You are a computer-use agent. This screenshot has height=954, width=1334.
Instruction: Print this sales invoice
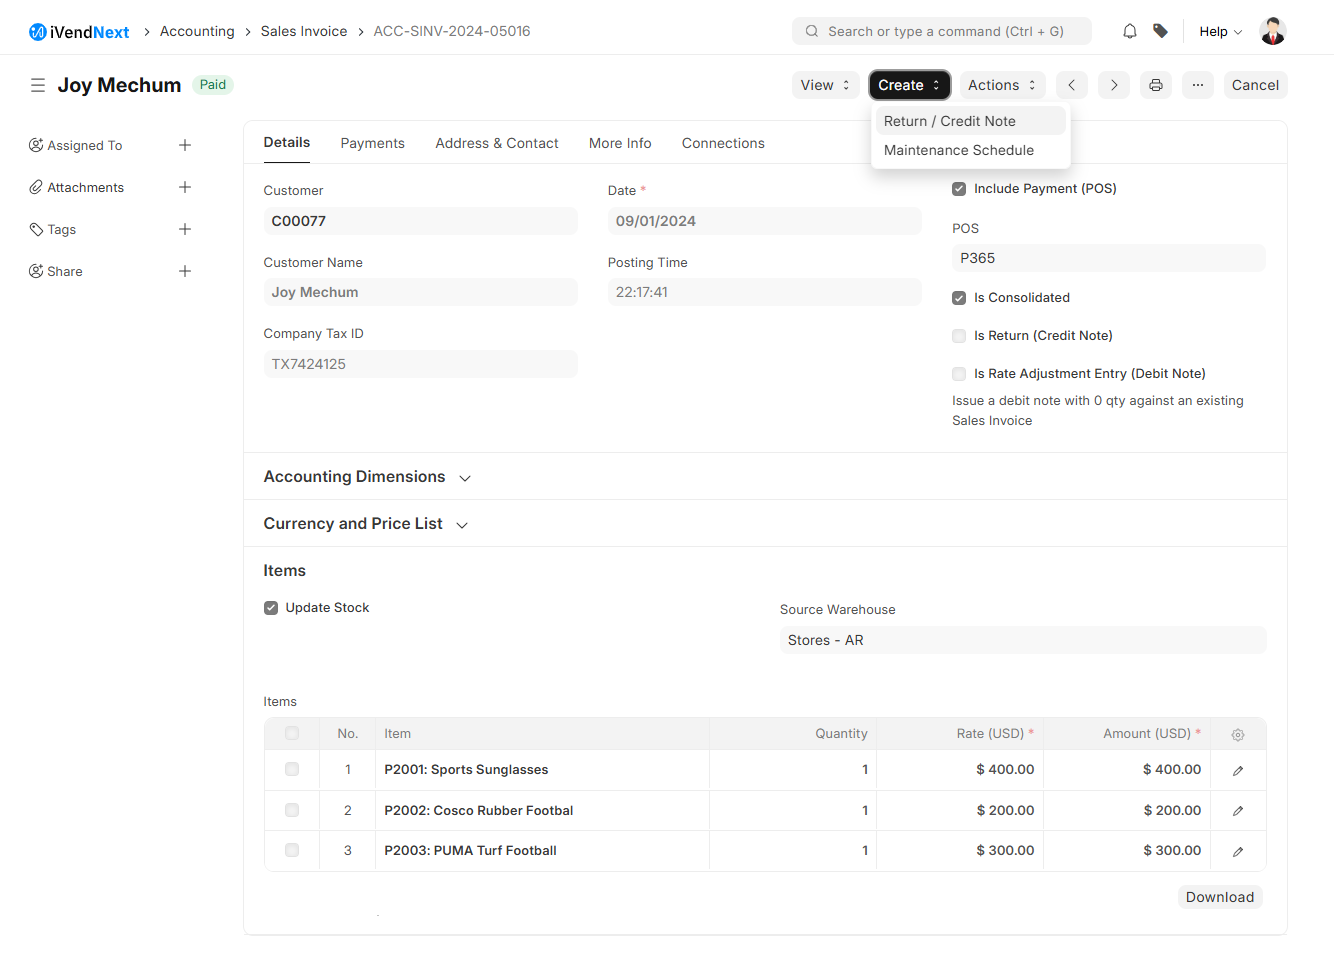[x=1155, y=85]
